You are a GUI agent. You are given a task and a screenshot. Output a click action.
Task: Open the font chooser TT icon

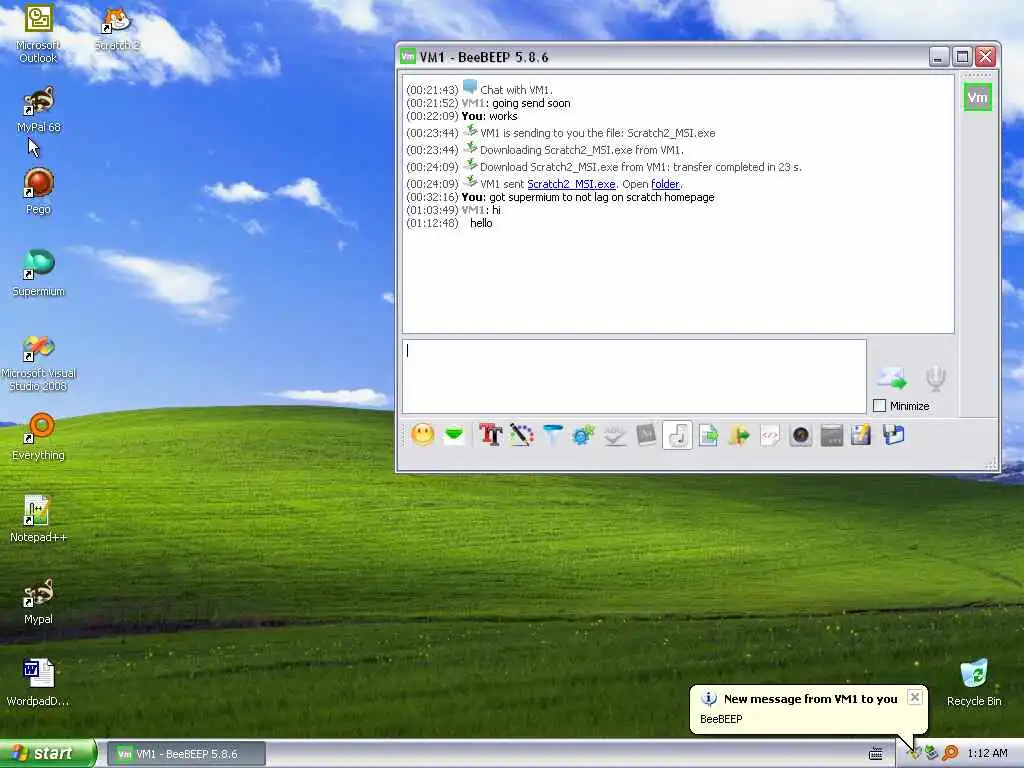[490, 434]
